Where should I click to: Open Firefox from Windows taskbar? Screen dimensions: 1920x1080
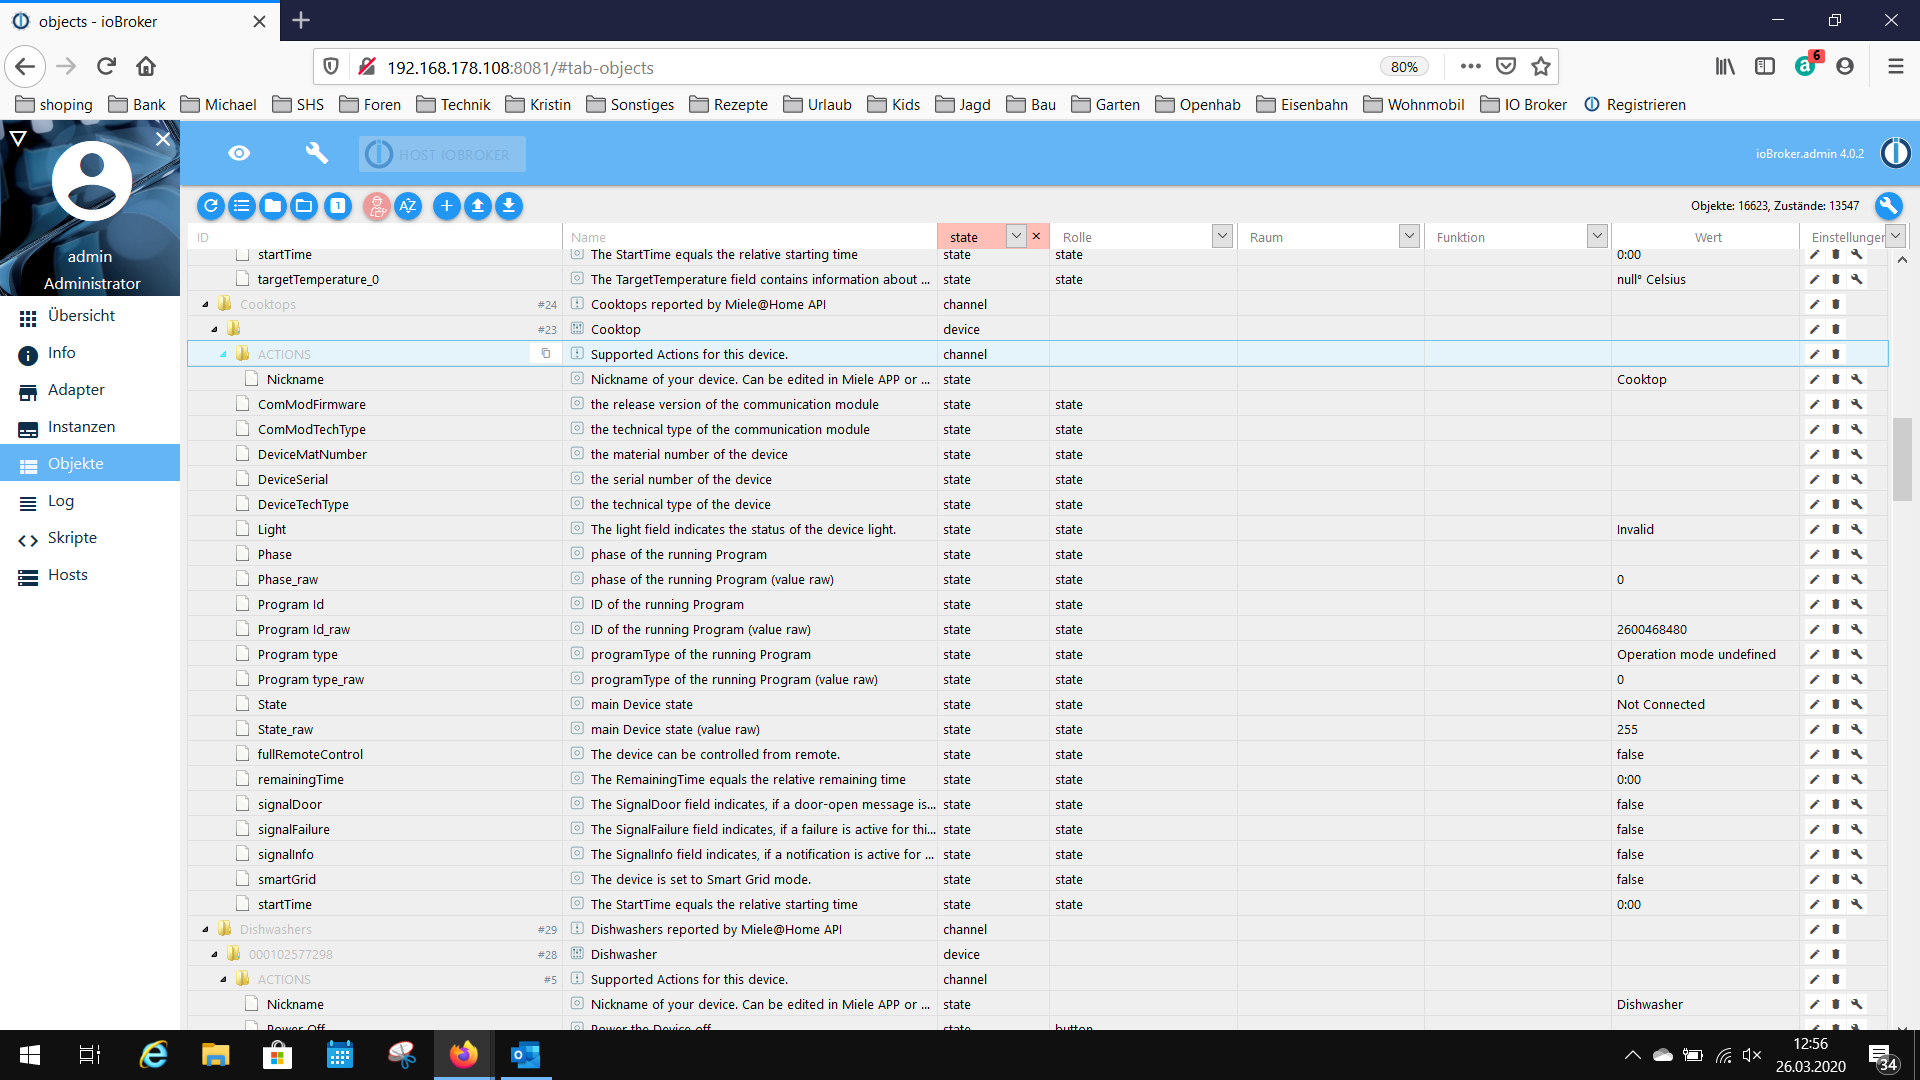click(x=464, y=1055)
